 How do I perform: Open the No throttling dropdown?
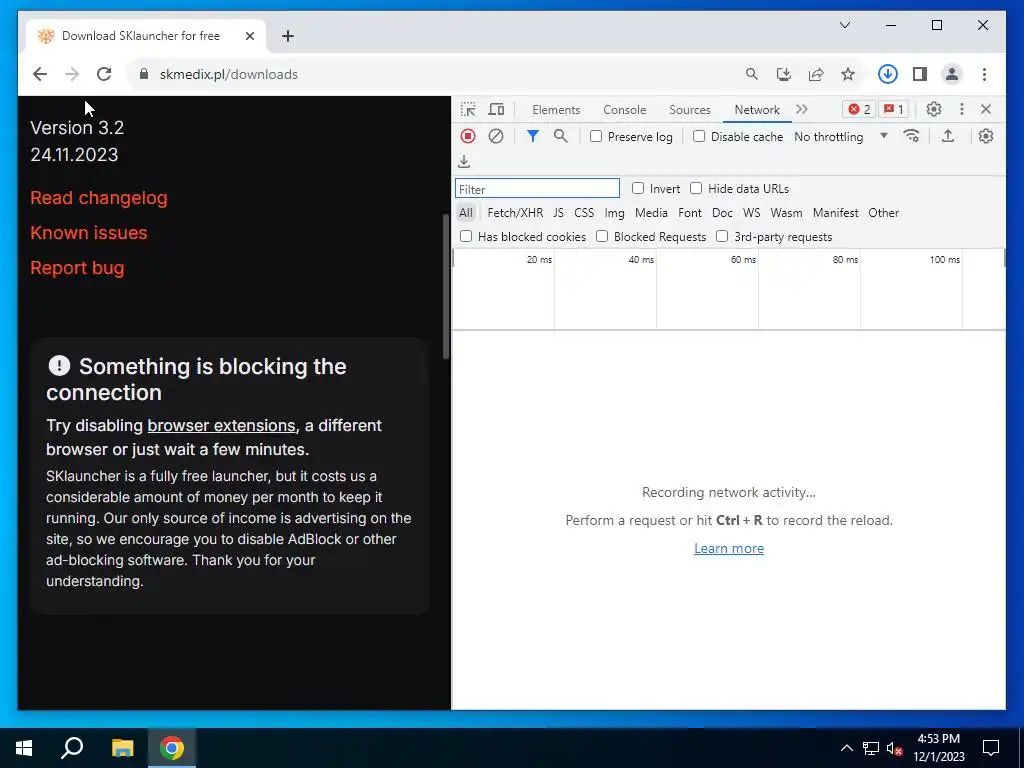pyautogui.click(x=841, y=136)
